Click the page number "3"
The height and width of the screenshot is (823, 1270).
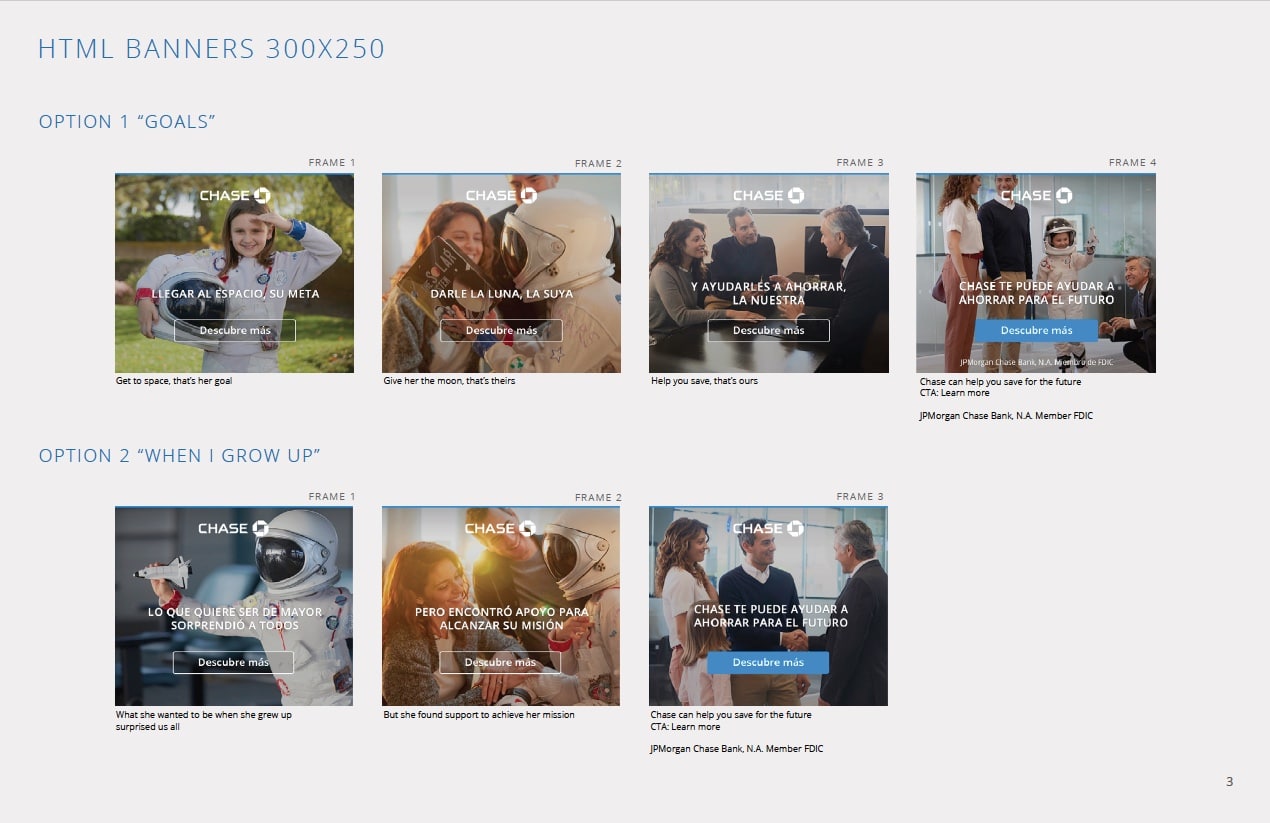[x=1230, y=782]
